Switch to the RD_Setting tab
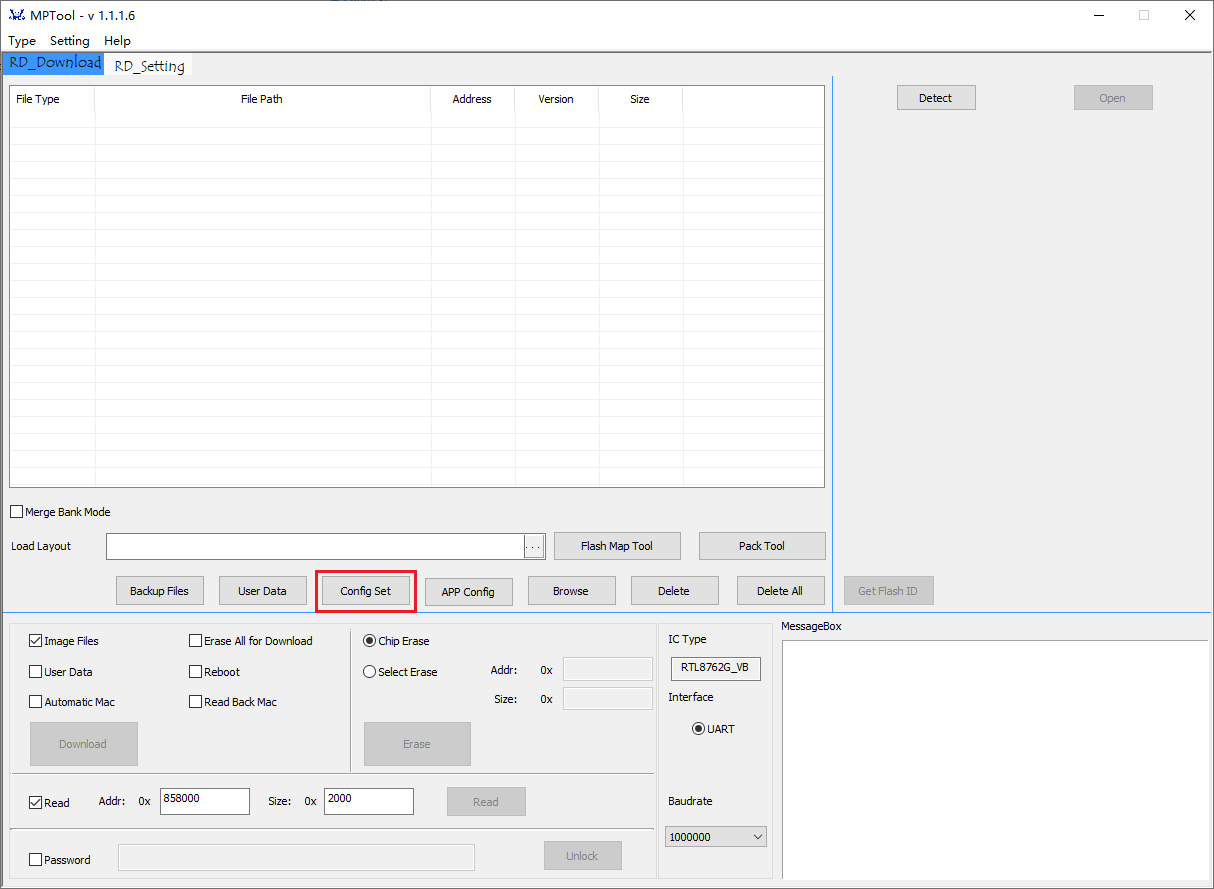 [149, 66]
